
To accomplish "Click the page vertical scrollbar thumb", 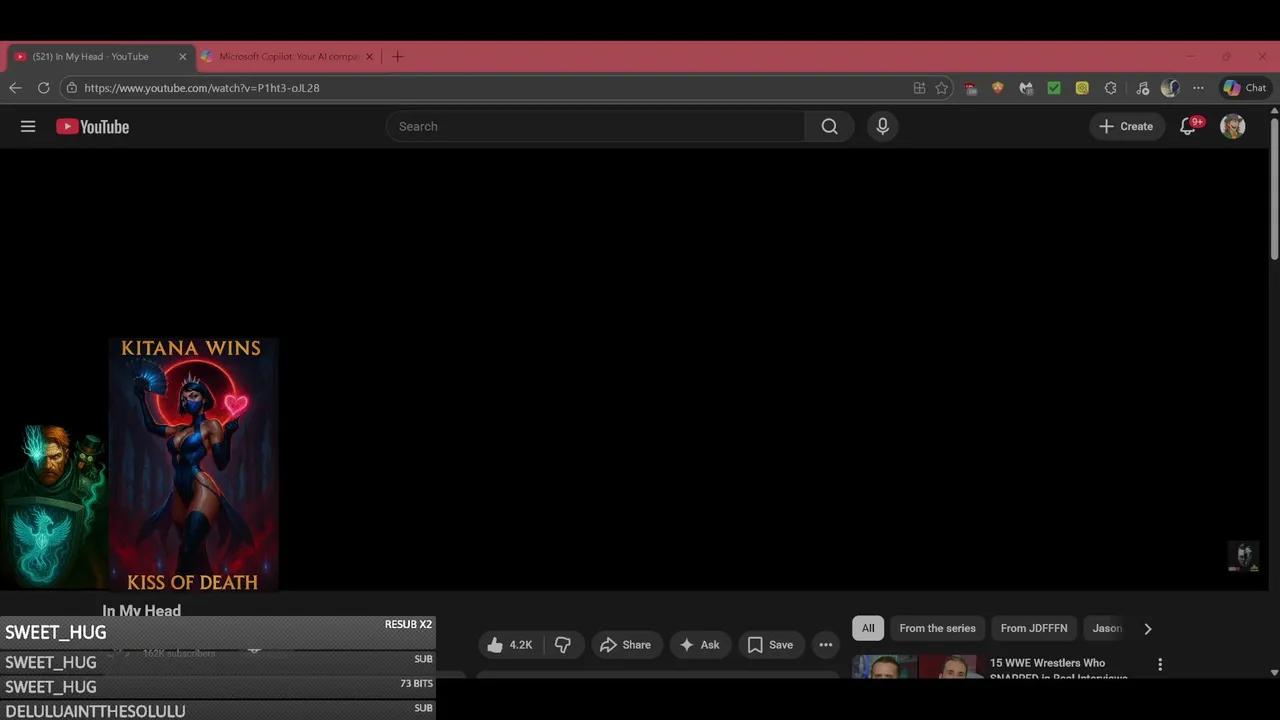I will pyautogui.click(x=1274, y=188).
